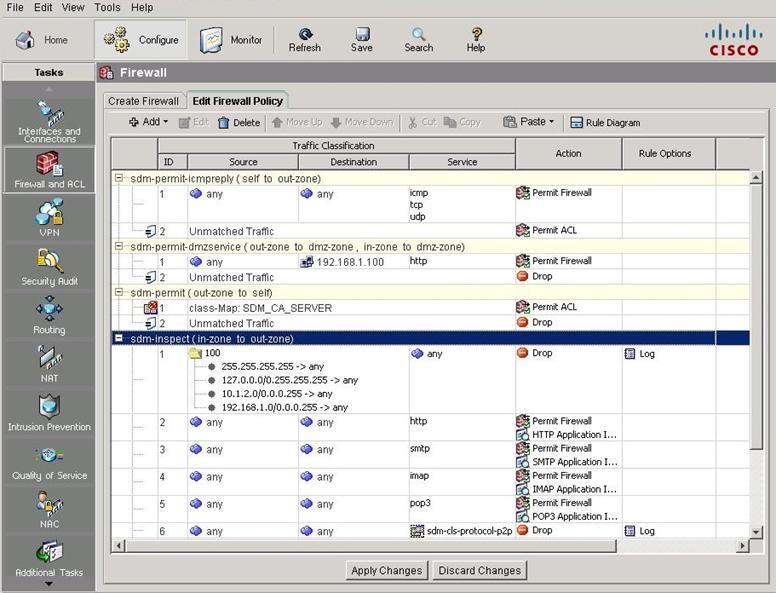Viewport: 776px width, 593px height.
Task: Open the Rule Diagram
Action: tap(605, 122)
